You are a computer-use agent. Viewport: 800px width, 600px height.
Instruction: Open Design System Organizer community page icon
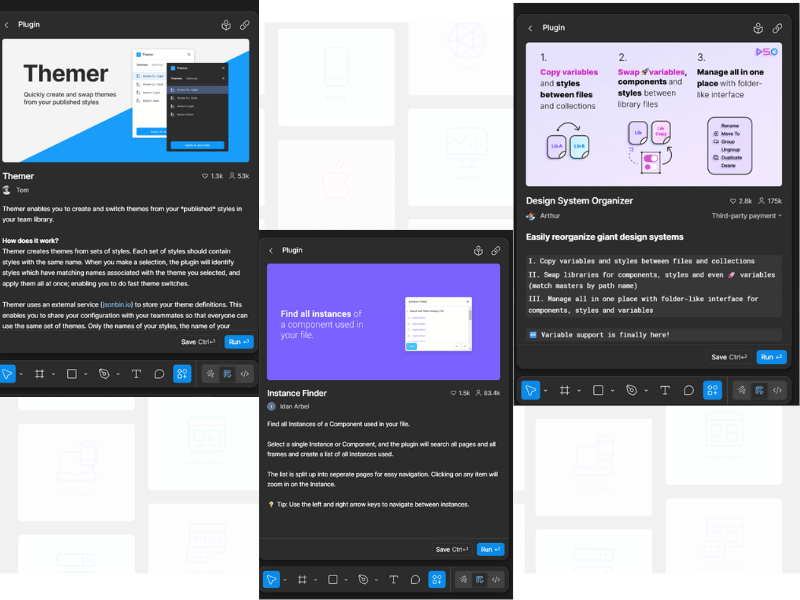click(758, 29)
